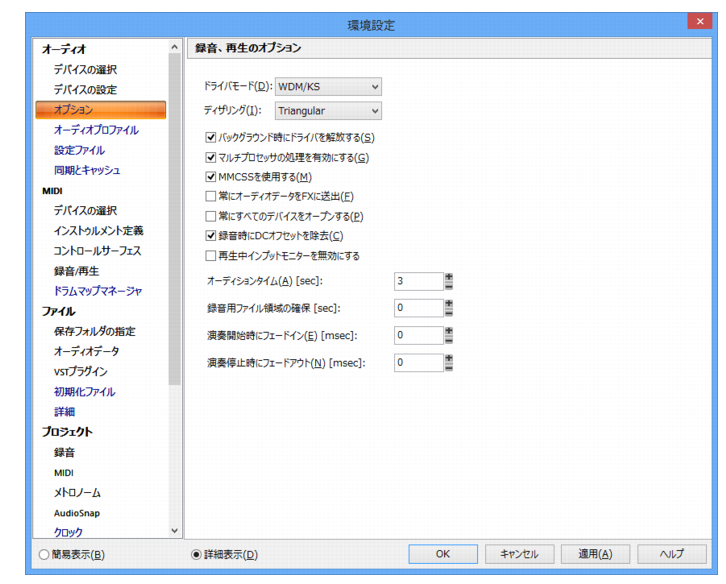Select 詳細表示 radio button
Viewport: 726px width, 584px height.
[x=196, y=554]
